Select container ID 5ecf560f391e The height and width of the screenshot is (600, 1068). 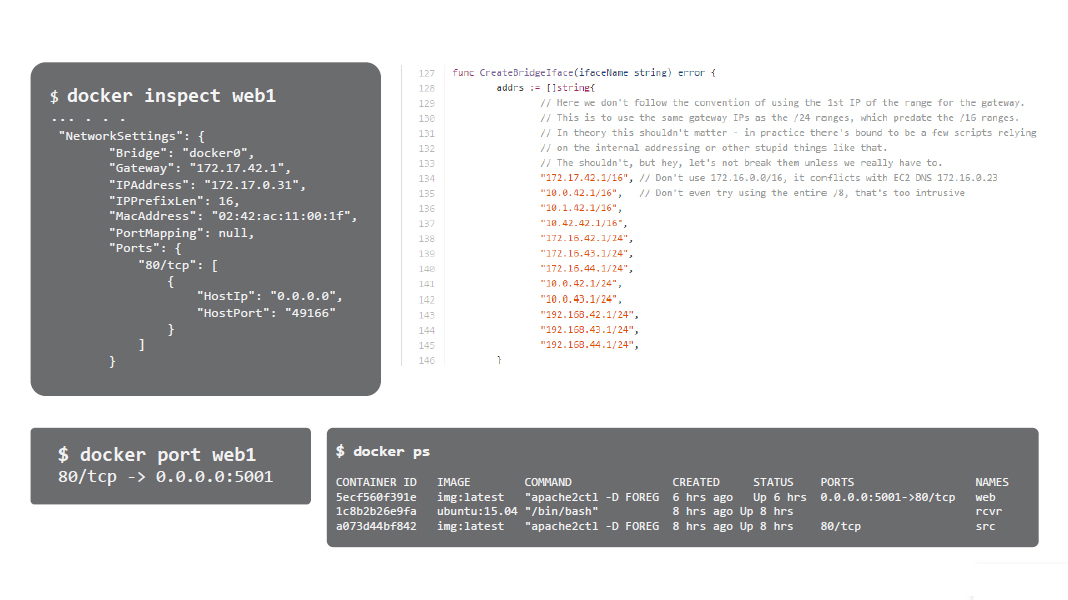376,497
